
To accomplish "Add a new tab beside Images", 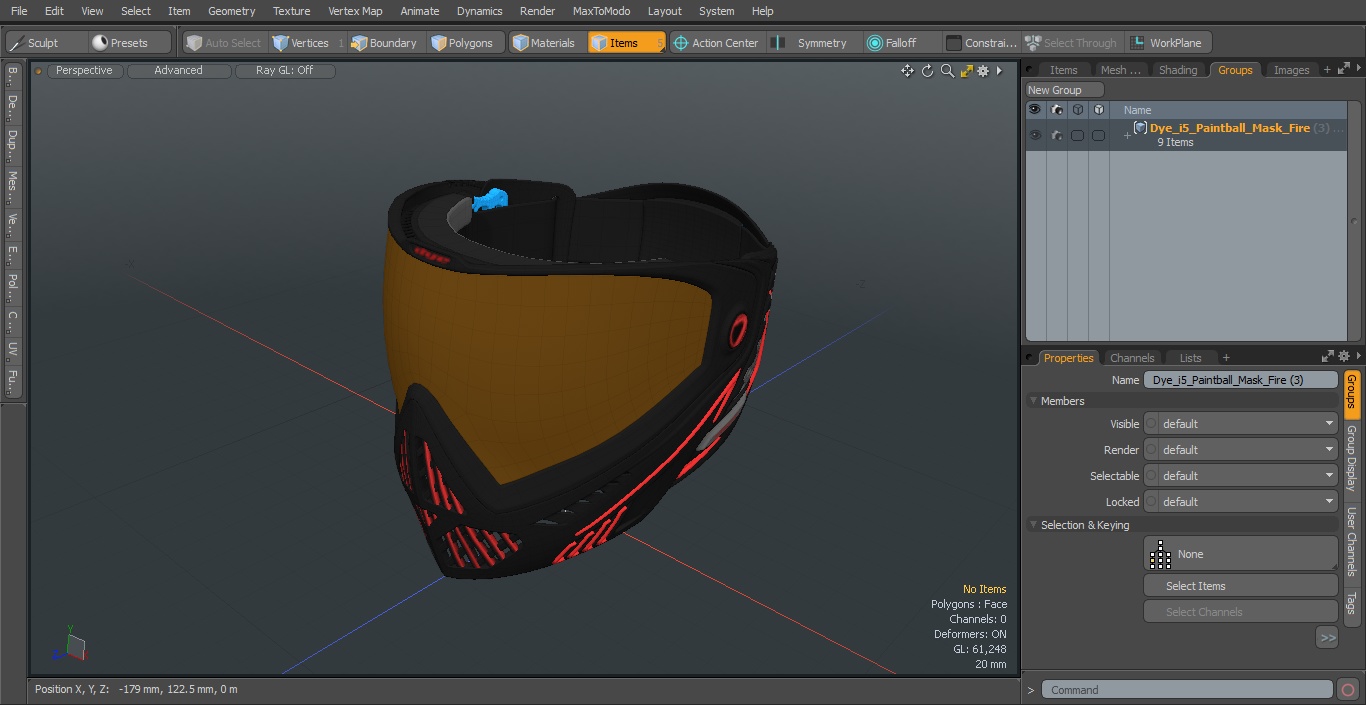I will [x=1327, y=70].
